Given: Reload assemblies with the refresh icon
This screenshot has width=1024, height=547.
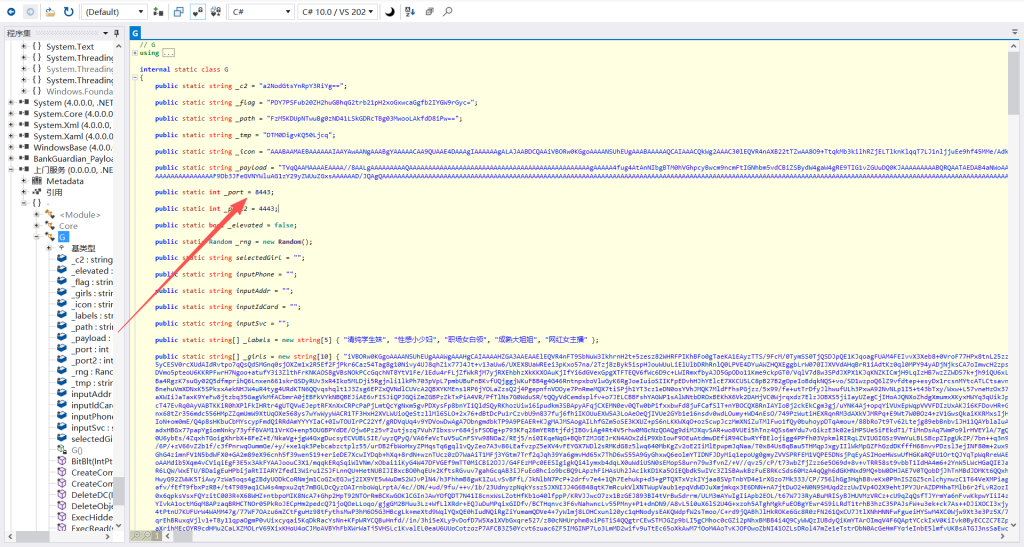Looking at the screenshot, I should pos(69,12).
